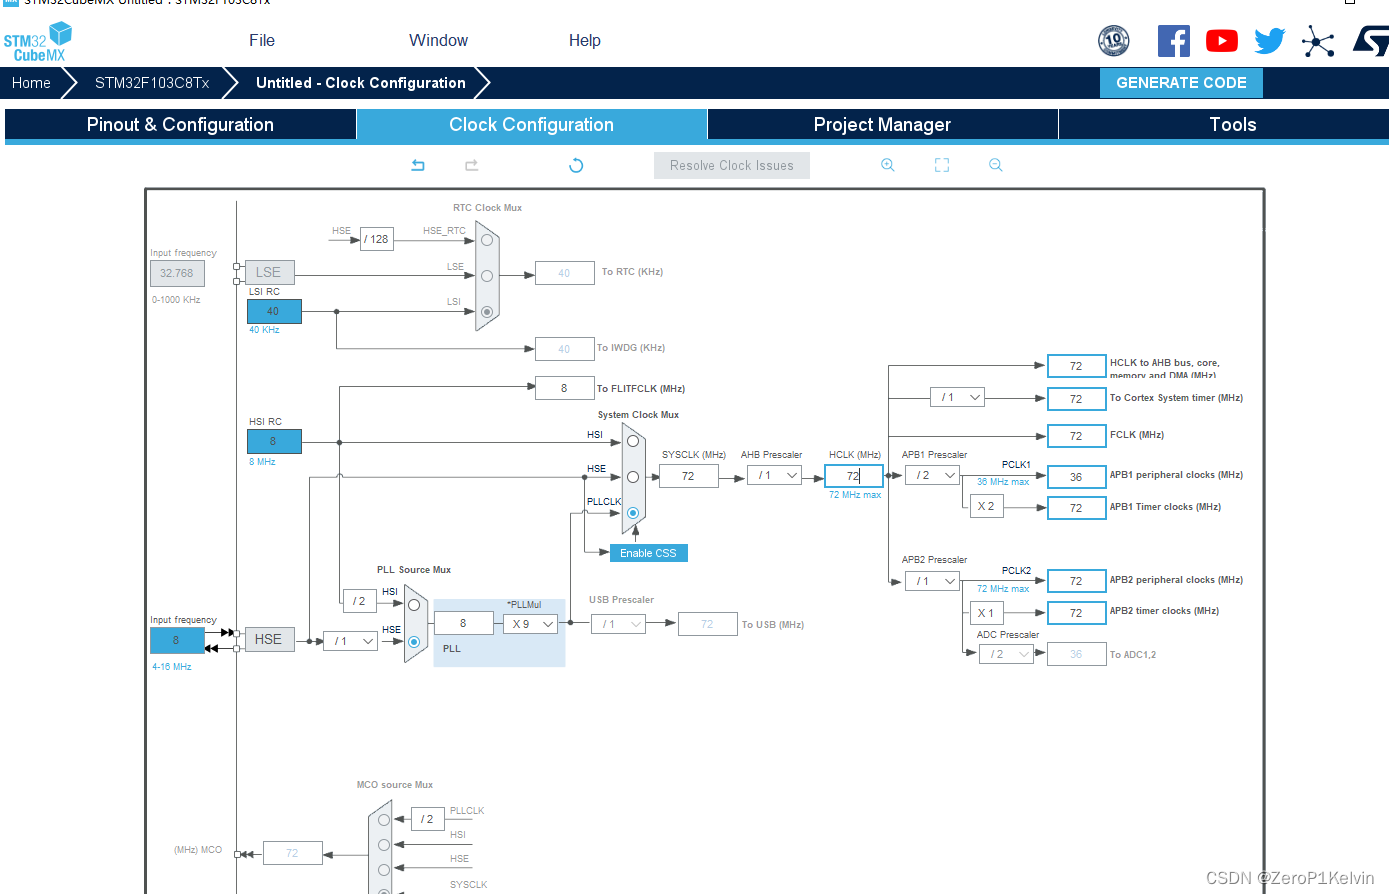Open the ADC Prescaler dropdown
The image size is (1389, 894).
click(x=1006, y=654)
